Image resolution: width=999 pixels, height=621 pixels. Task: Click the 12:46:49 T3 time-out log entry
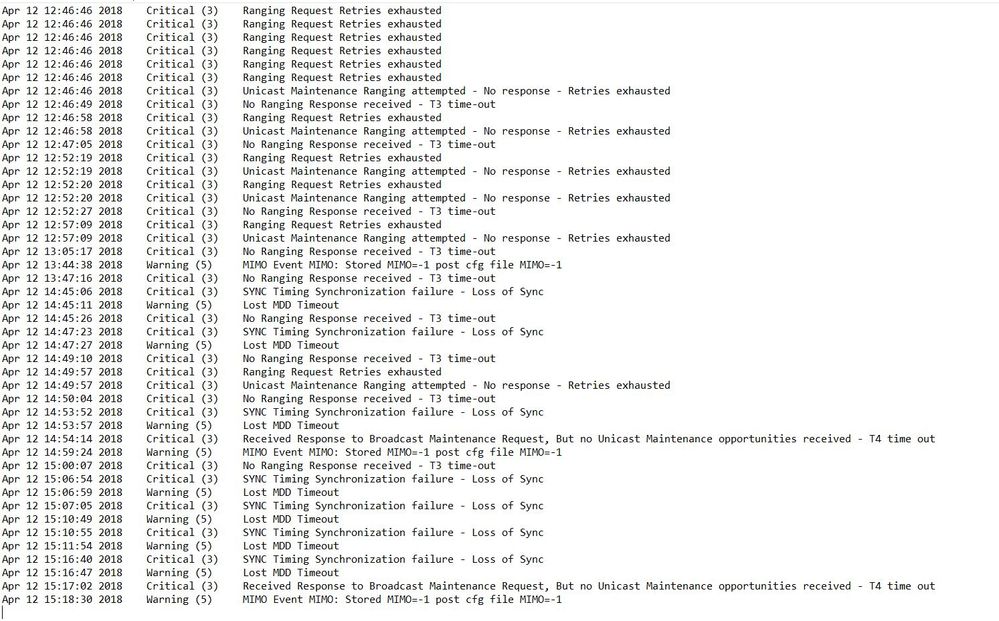pos(369,104)
